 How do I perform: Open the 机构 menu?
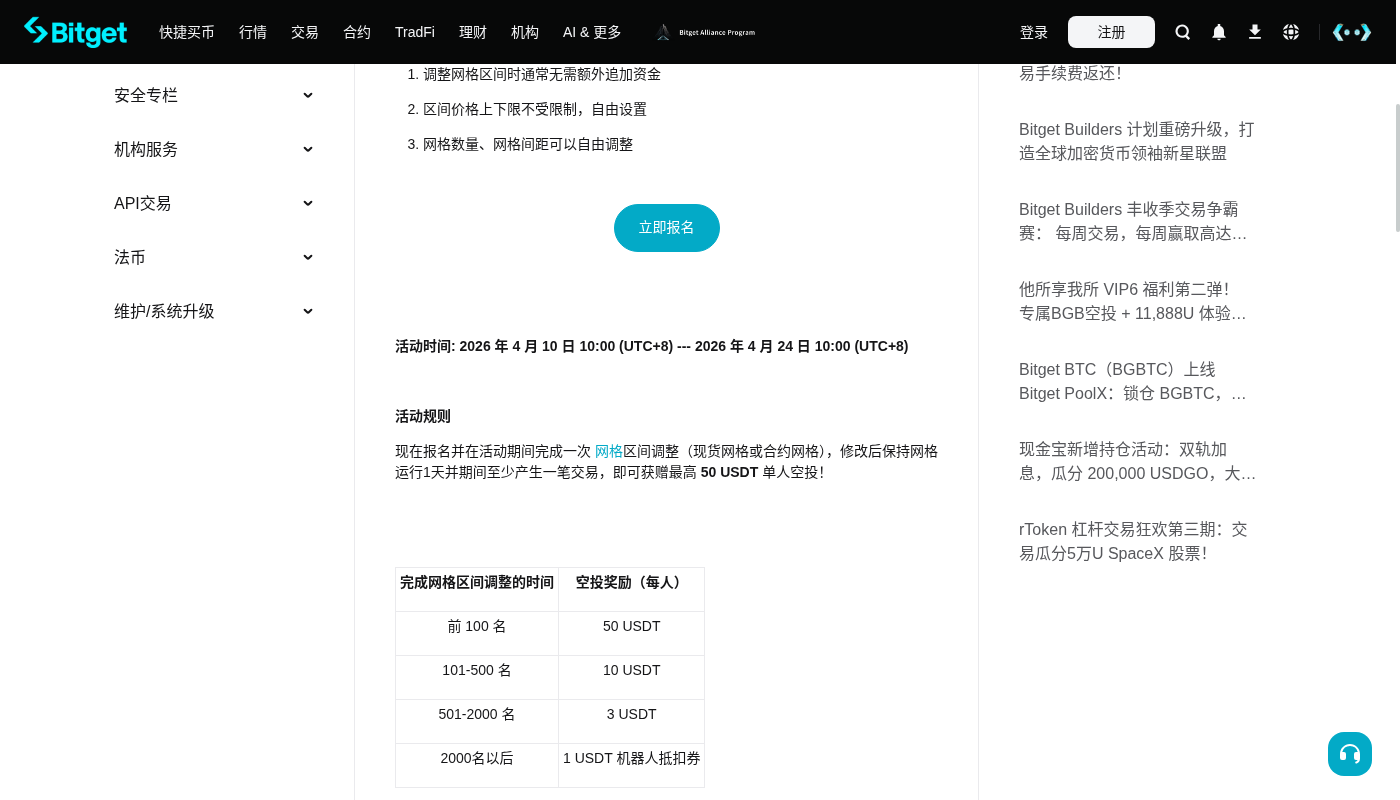tap(525, 32)
